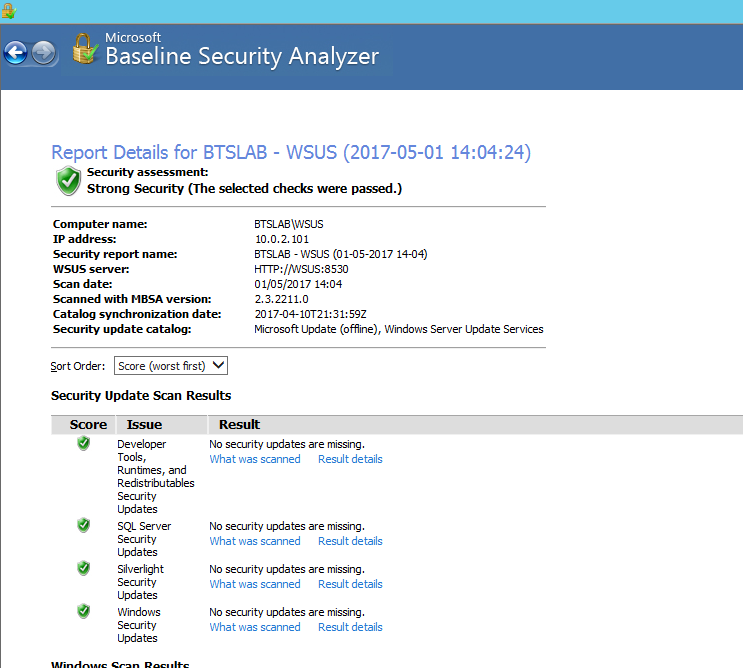Click the title bar application lock icon
The image size is (743, 668).
9,11
